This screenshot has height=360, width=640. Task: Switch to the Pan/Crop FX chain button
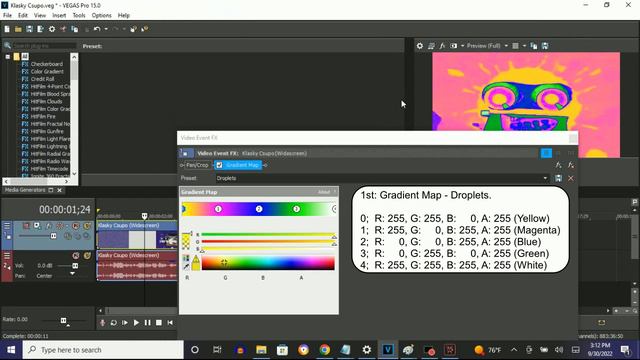click(x=197, y=165)
